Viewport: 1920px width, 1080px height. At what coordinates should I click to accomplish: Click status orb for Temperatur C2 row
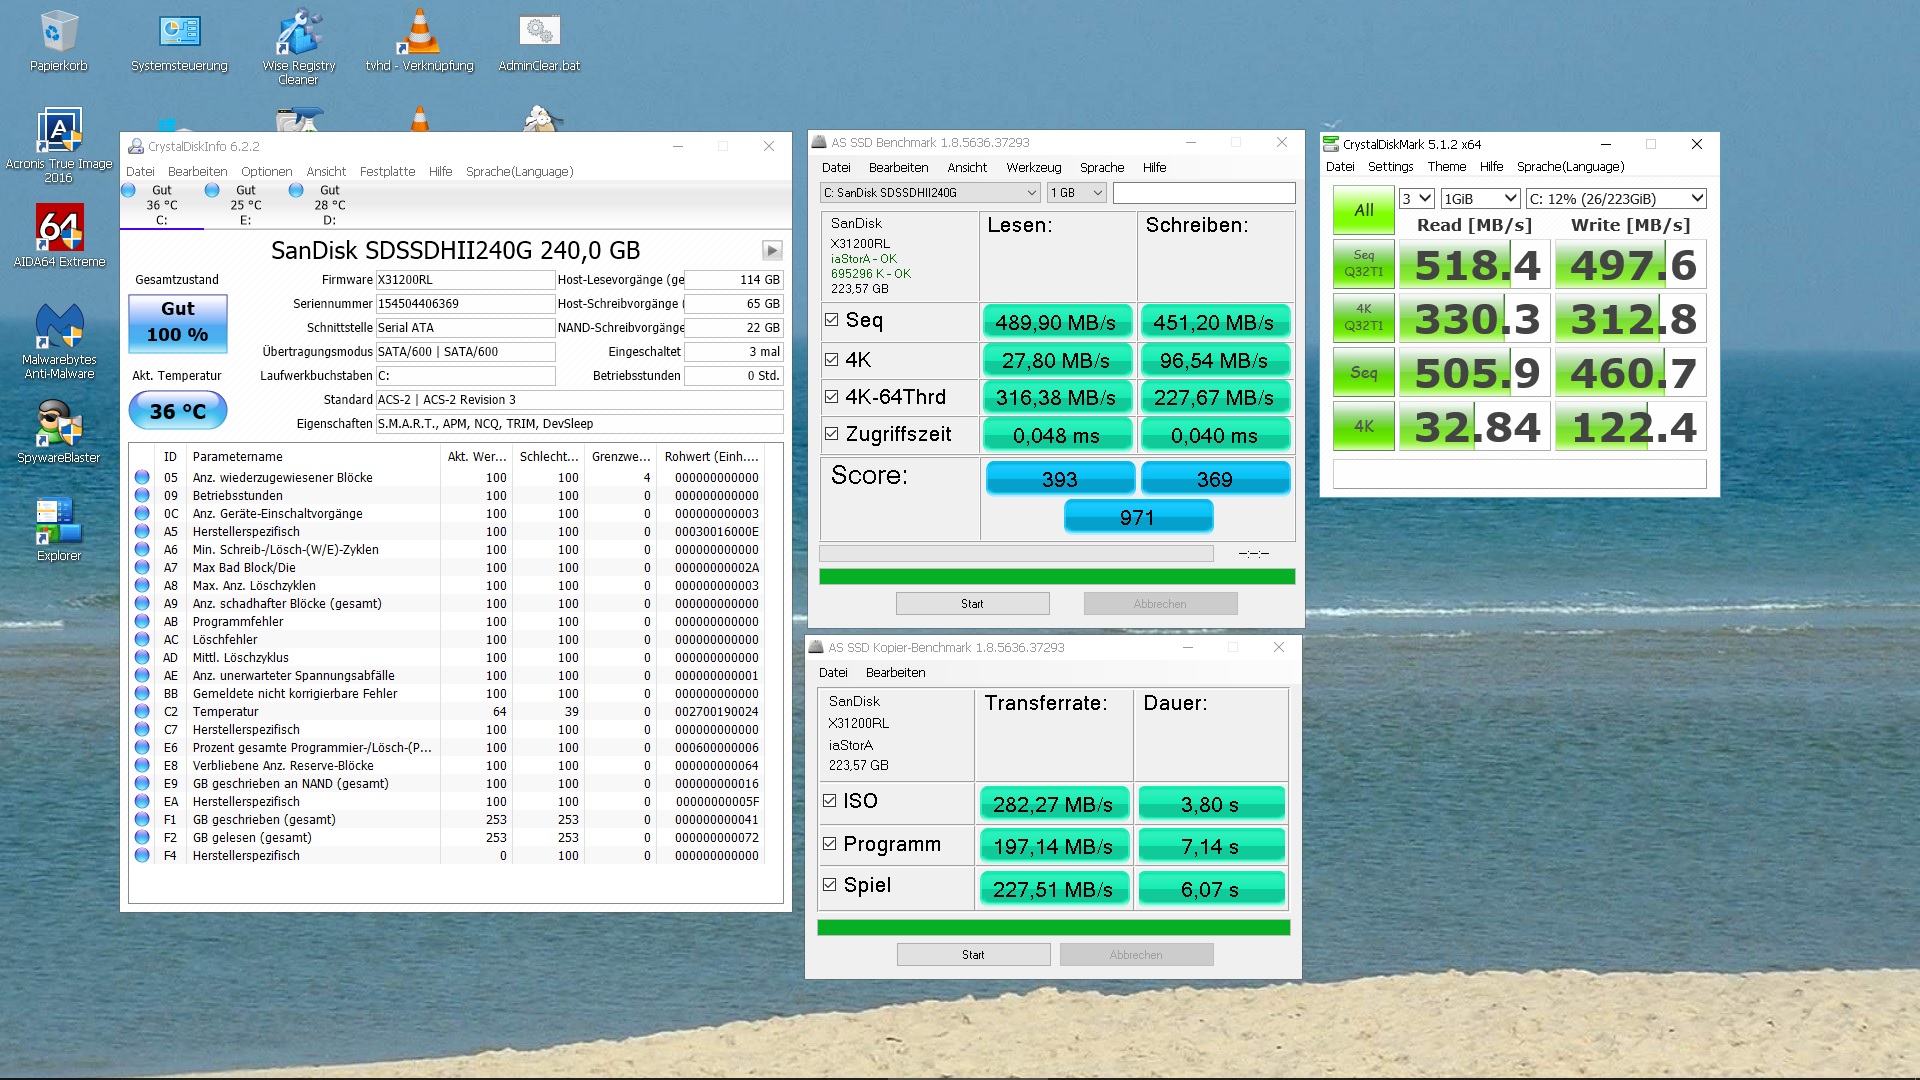[x=142, y=712]
